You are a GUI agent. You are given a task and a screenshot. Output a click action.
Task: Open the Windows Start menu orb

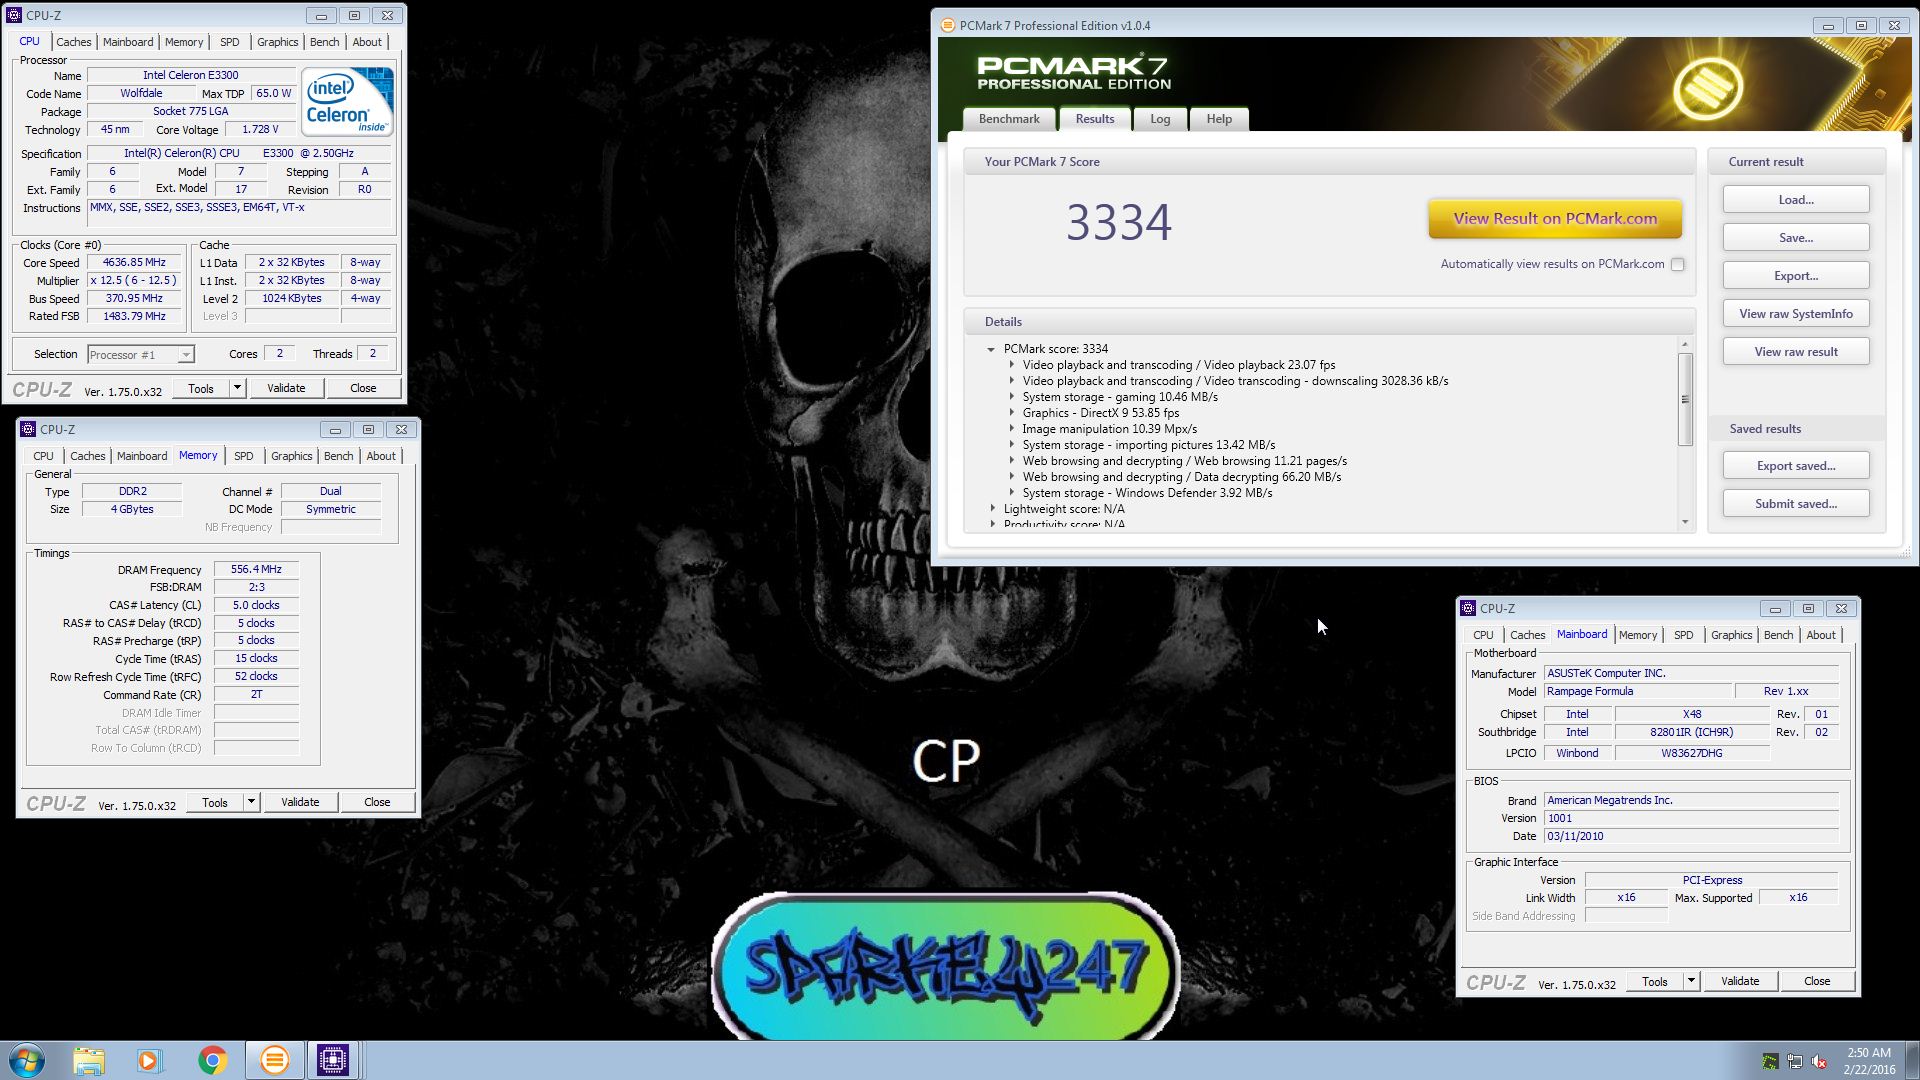point(27,1060)
